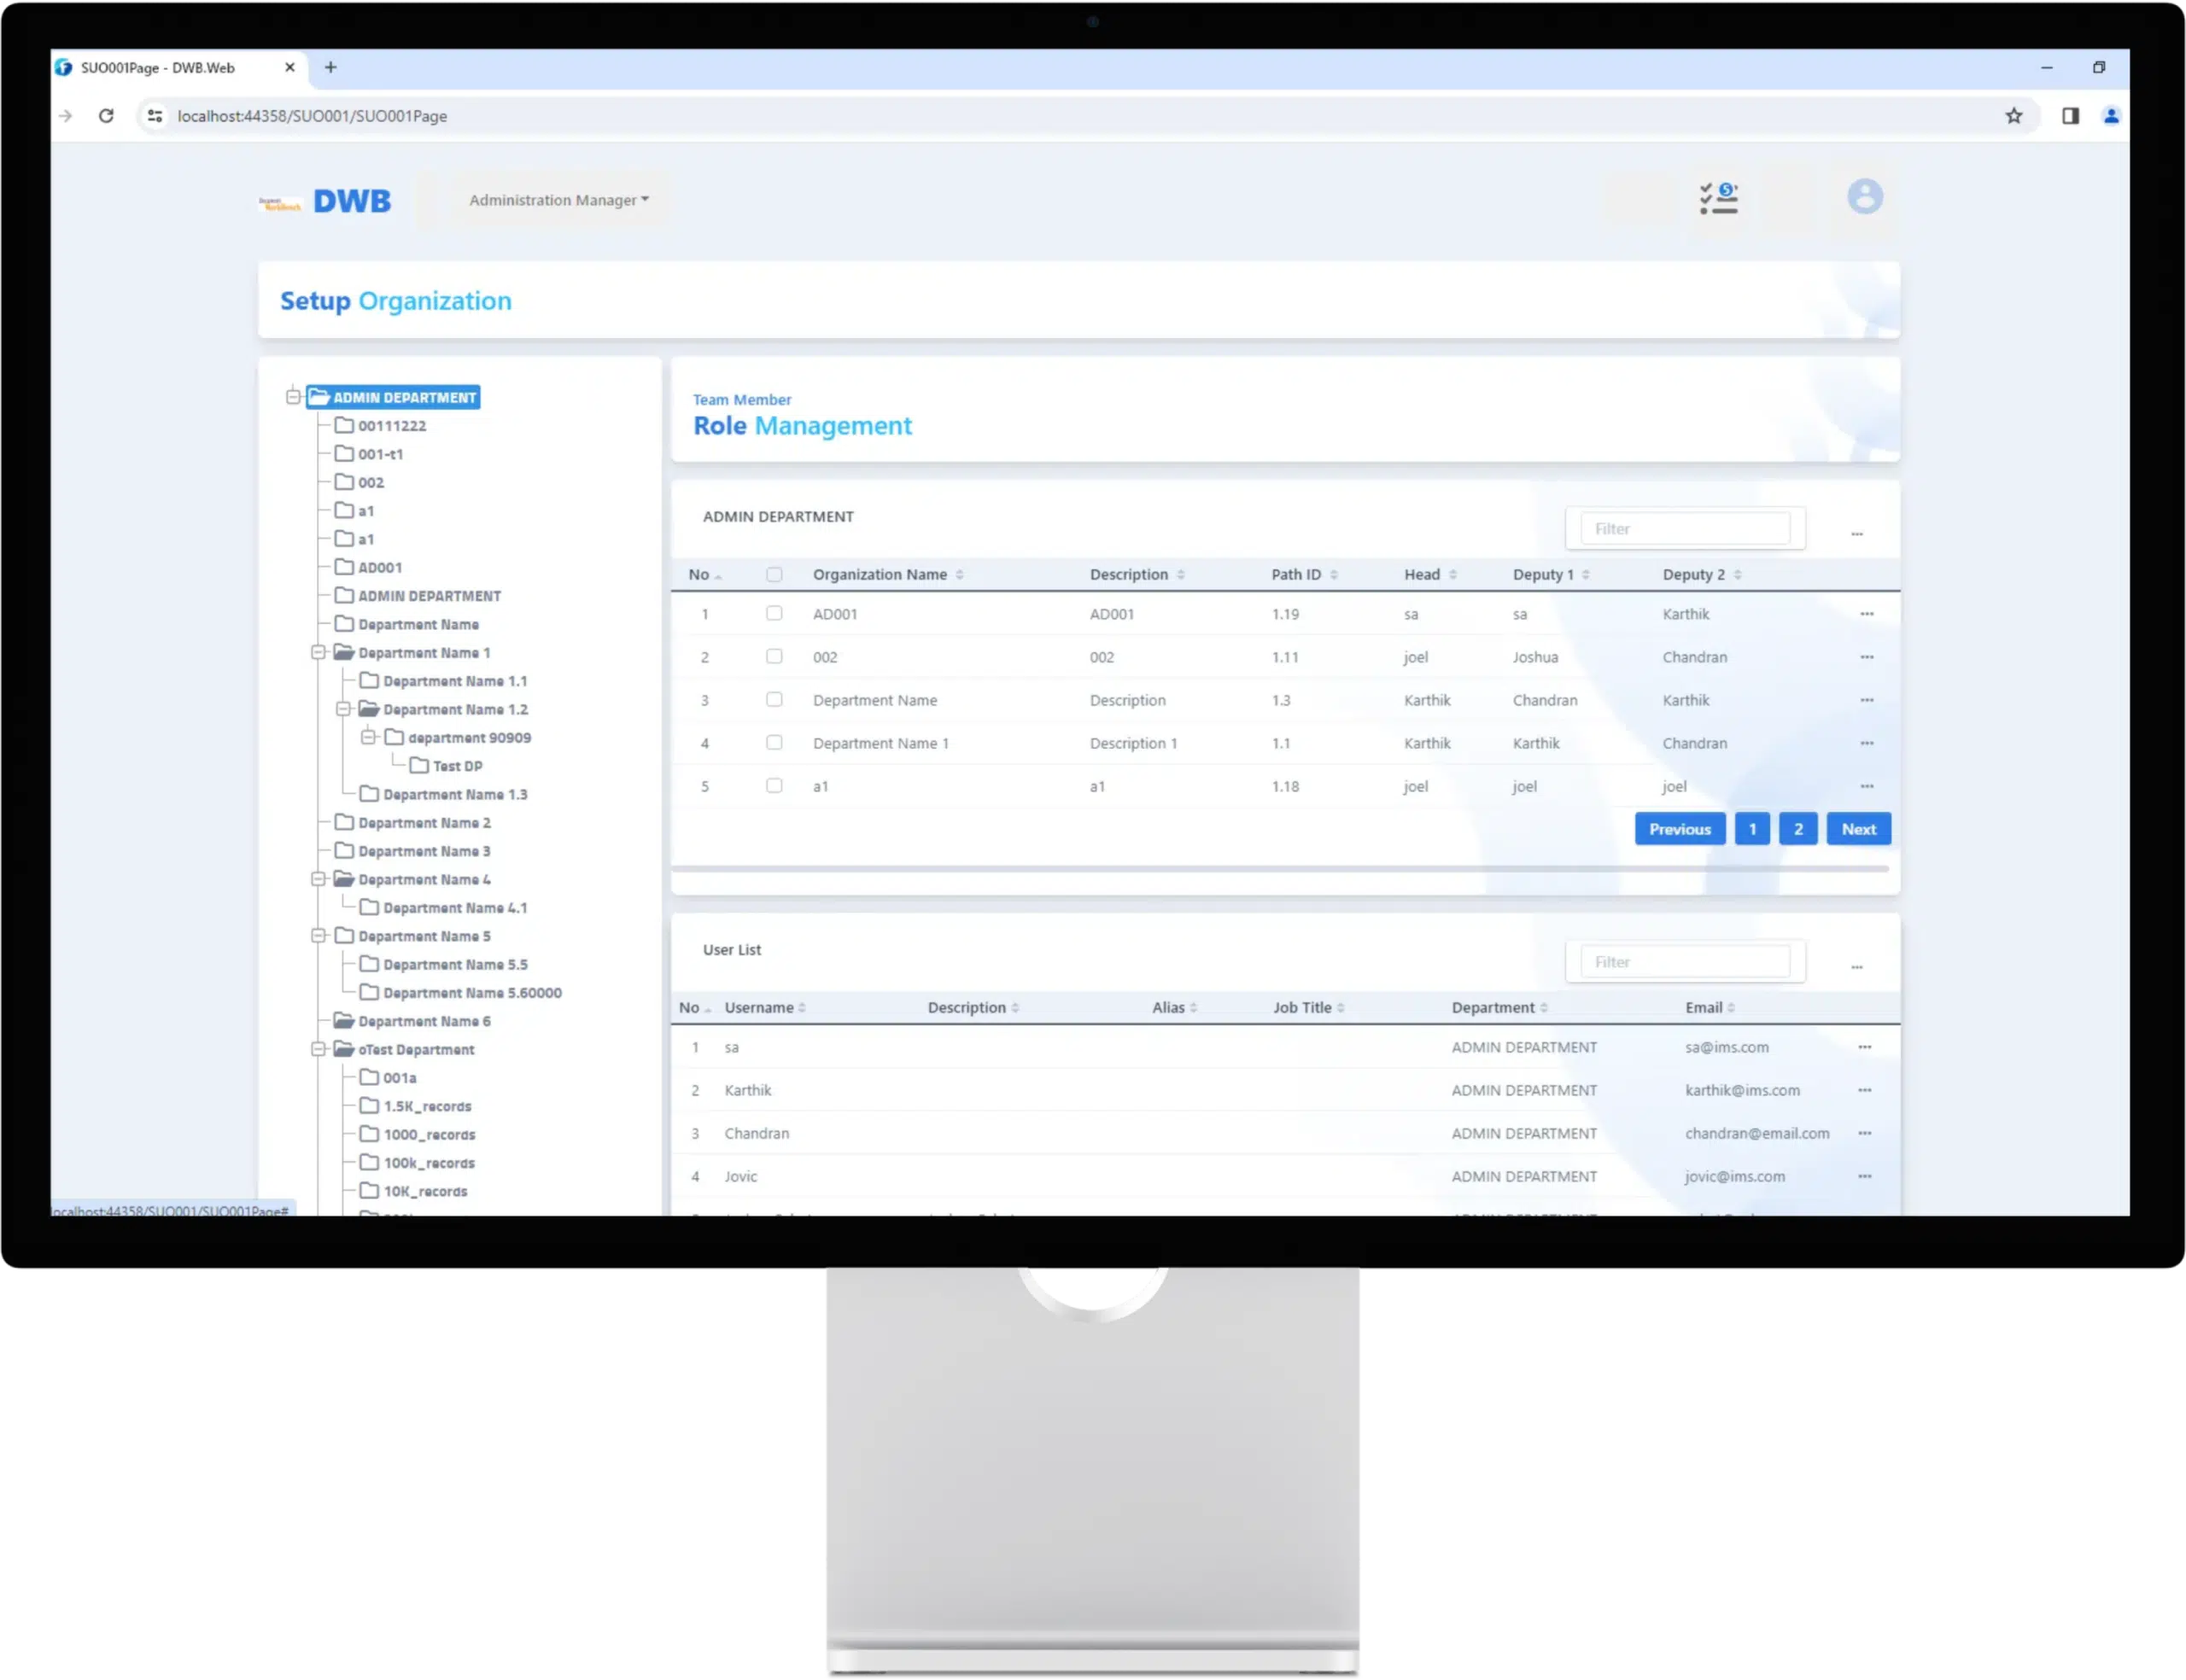Click the ADMIN DEPARTMENT table Filter field
Viewport: 2186px width, 1680px height.
pyautogui.click(x=1685, y=529)
